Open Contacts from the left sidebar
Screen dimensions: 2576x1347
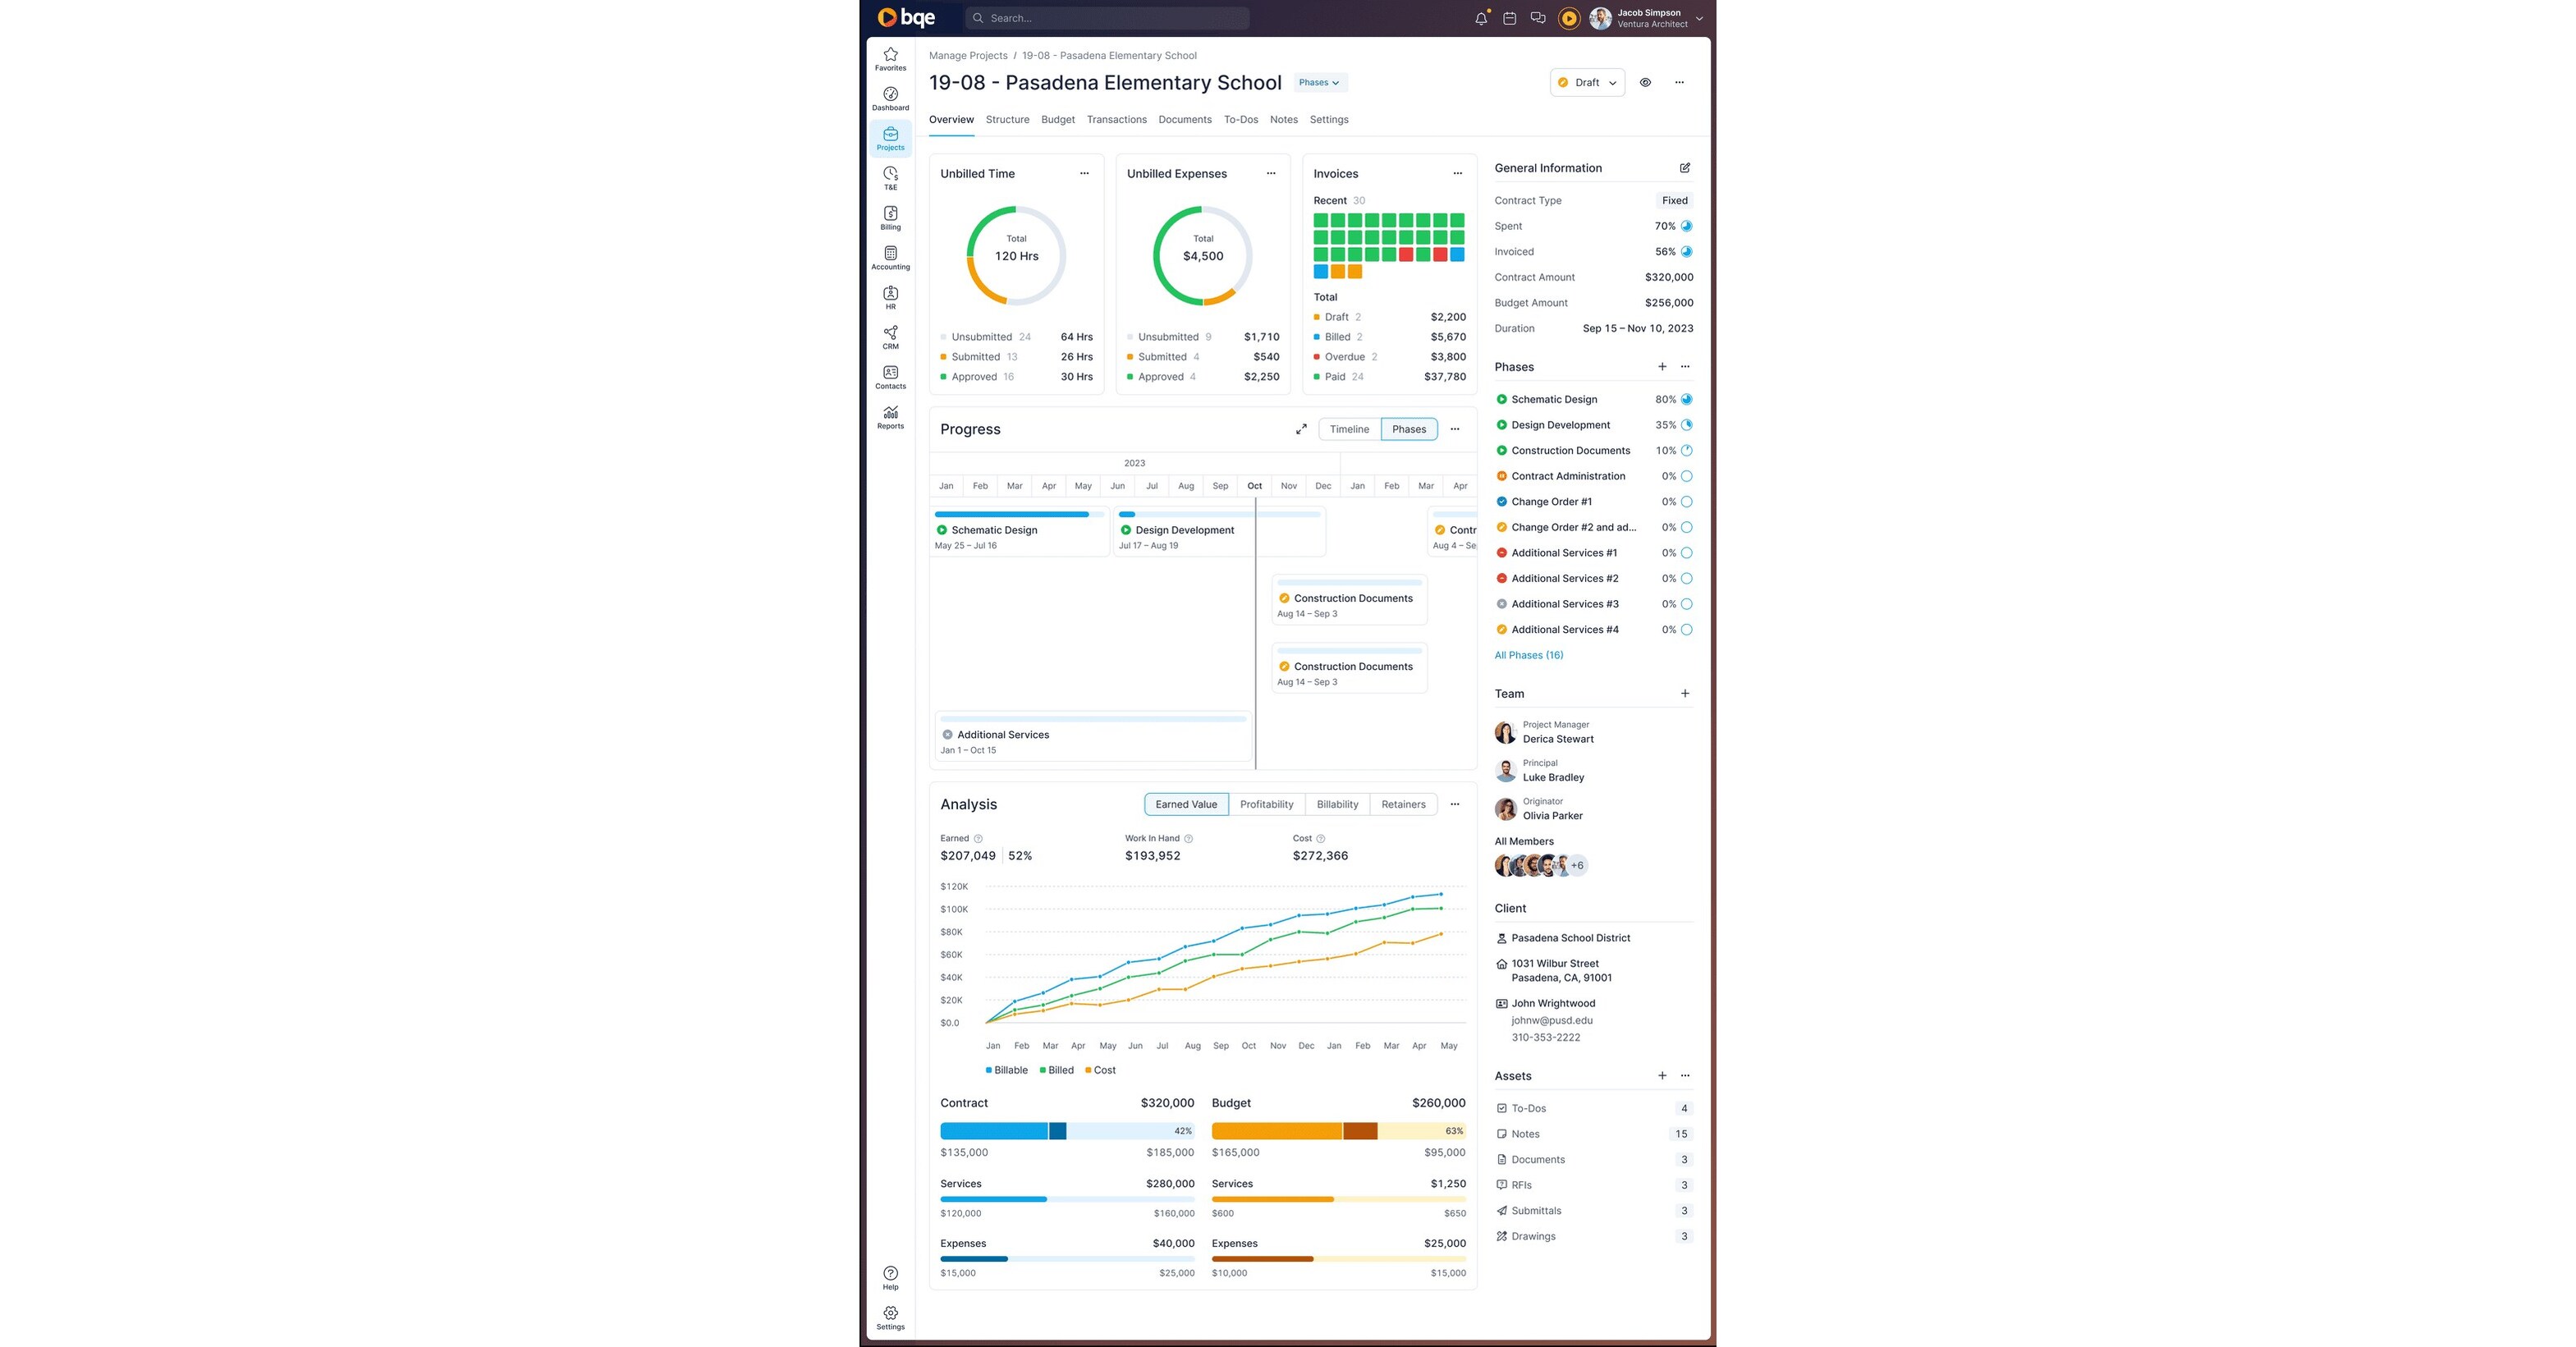[890, 378]
